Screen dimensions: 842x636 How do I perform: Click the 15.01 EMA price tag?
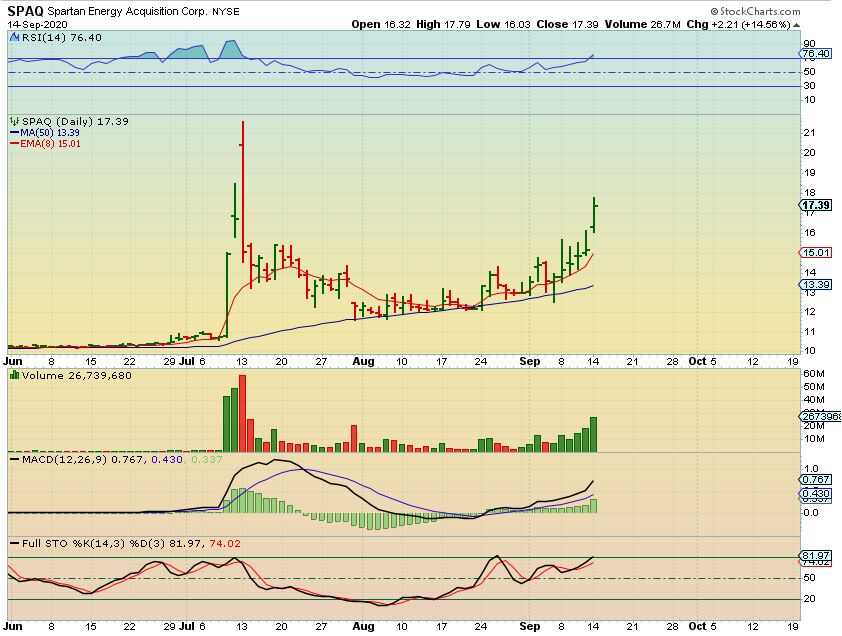click(816, 252)
